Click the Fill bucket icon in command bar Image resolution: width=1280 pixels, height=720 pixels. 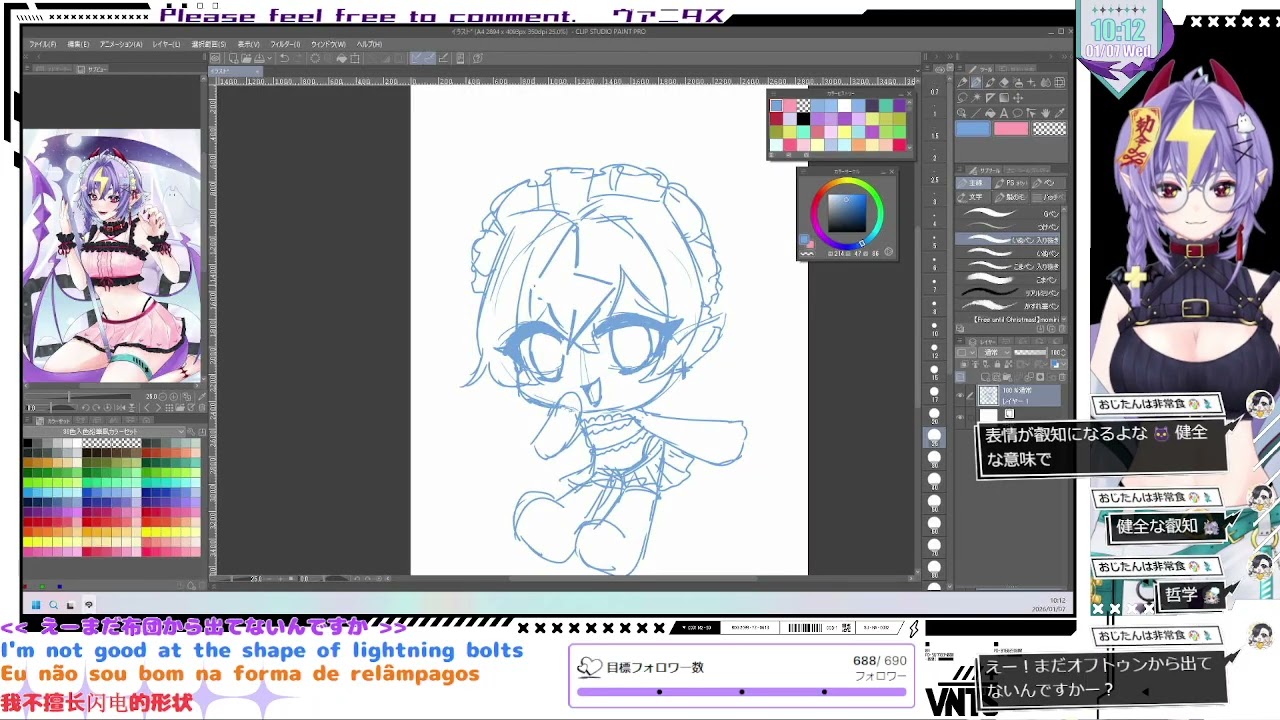[341, 58]
